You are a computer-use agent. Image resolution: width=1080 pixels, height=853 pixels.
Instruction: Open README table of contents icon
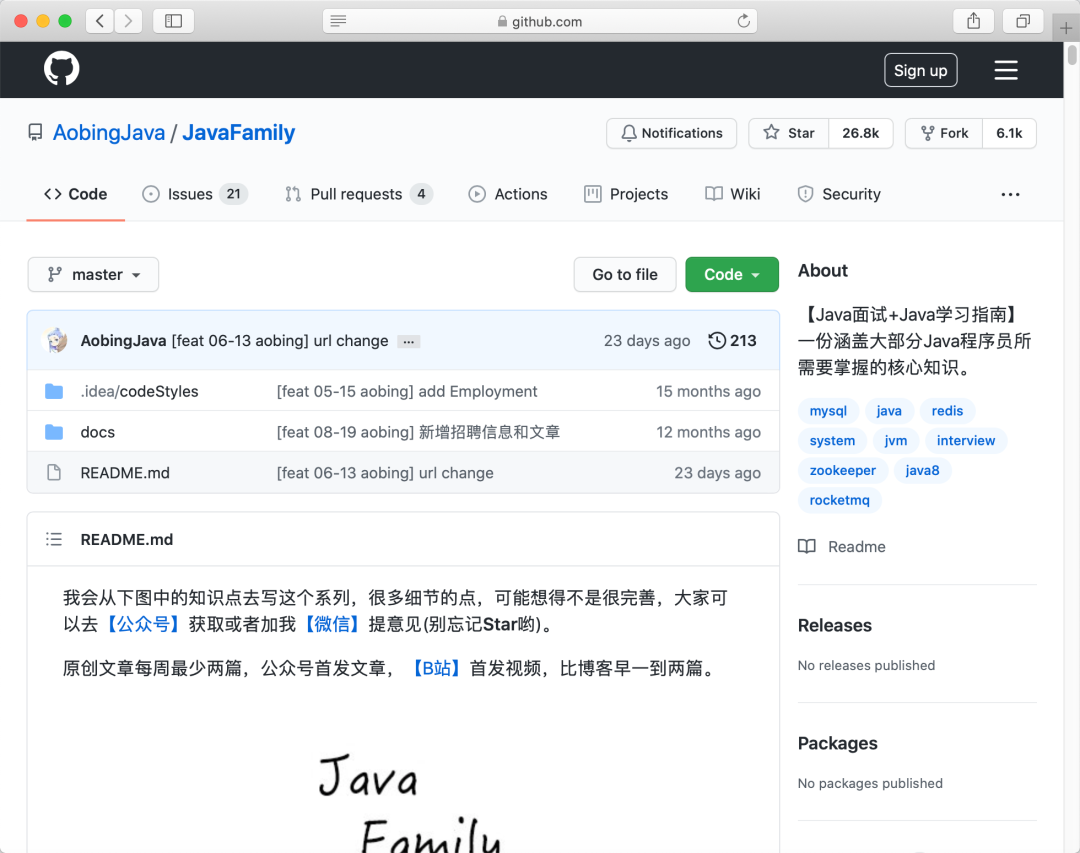coord(54,539)
